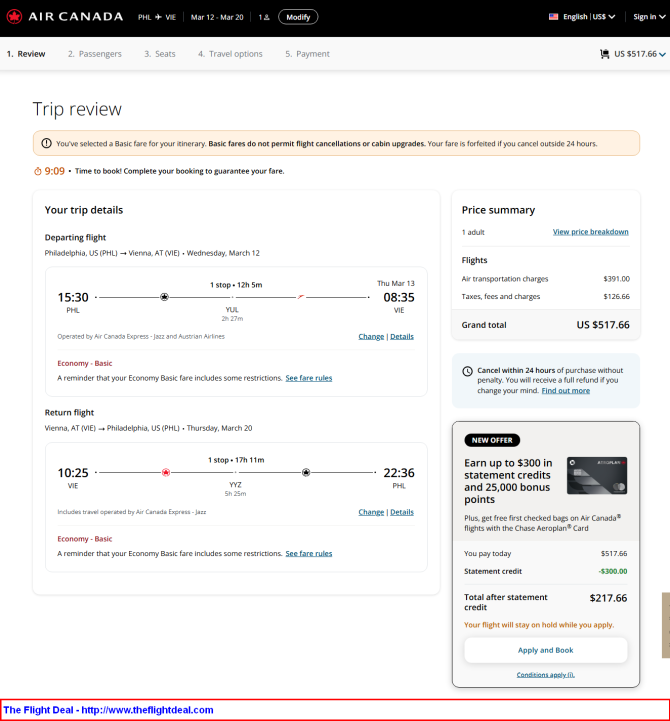Click the US flag icon by English
The height and width of the screenshot is (721, 670).
553,17
